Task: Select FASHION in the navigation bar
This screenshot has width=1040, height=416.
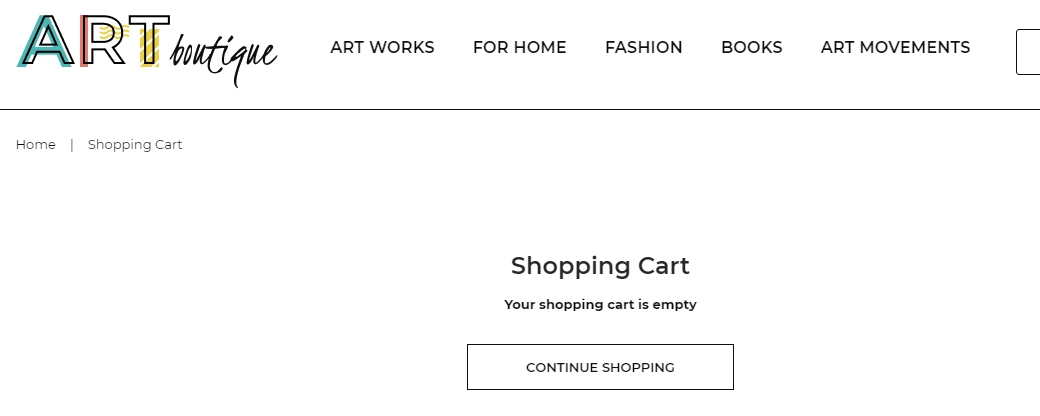Action: coord(643,48)
